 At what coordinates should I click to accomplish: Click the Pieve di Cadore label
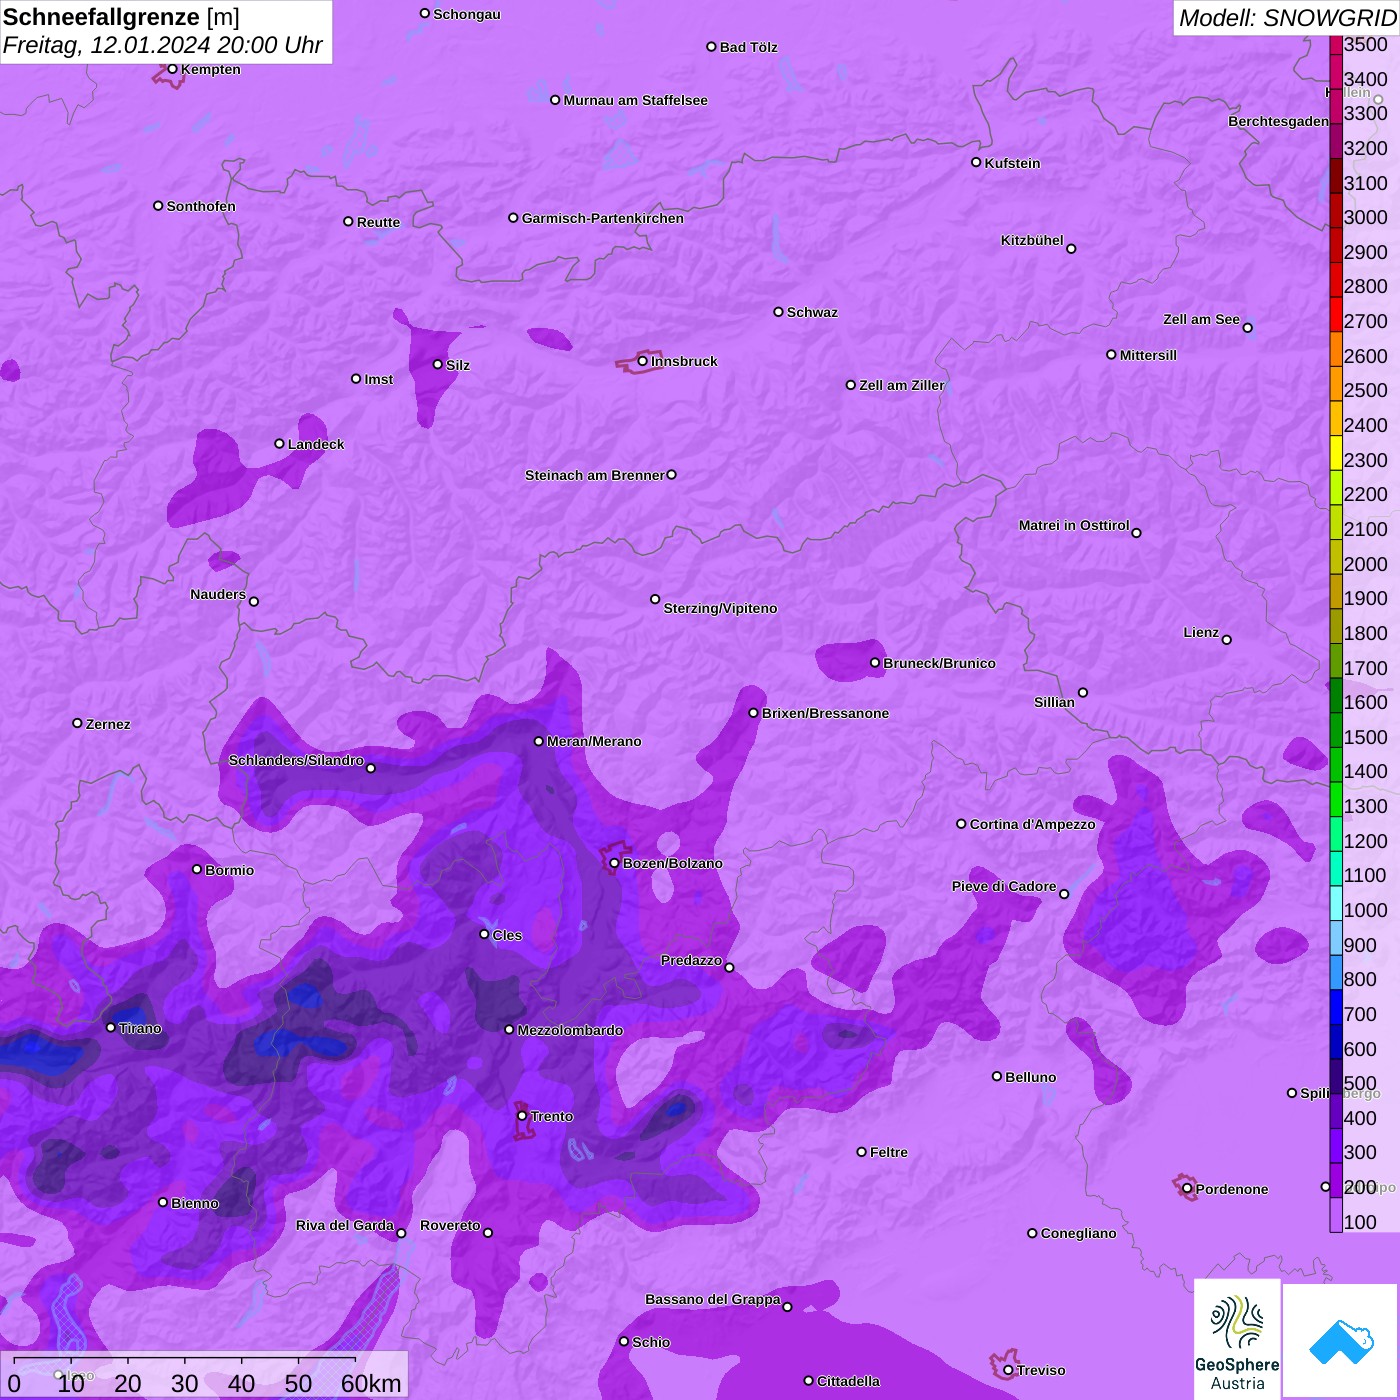[1004, 886]
